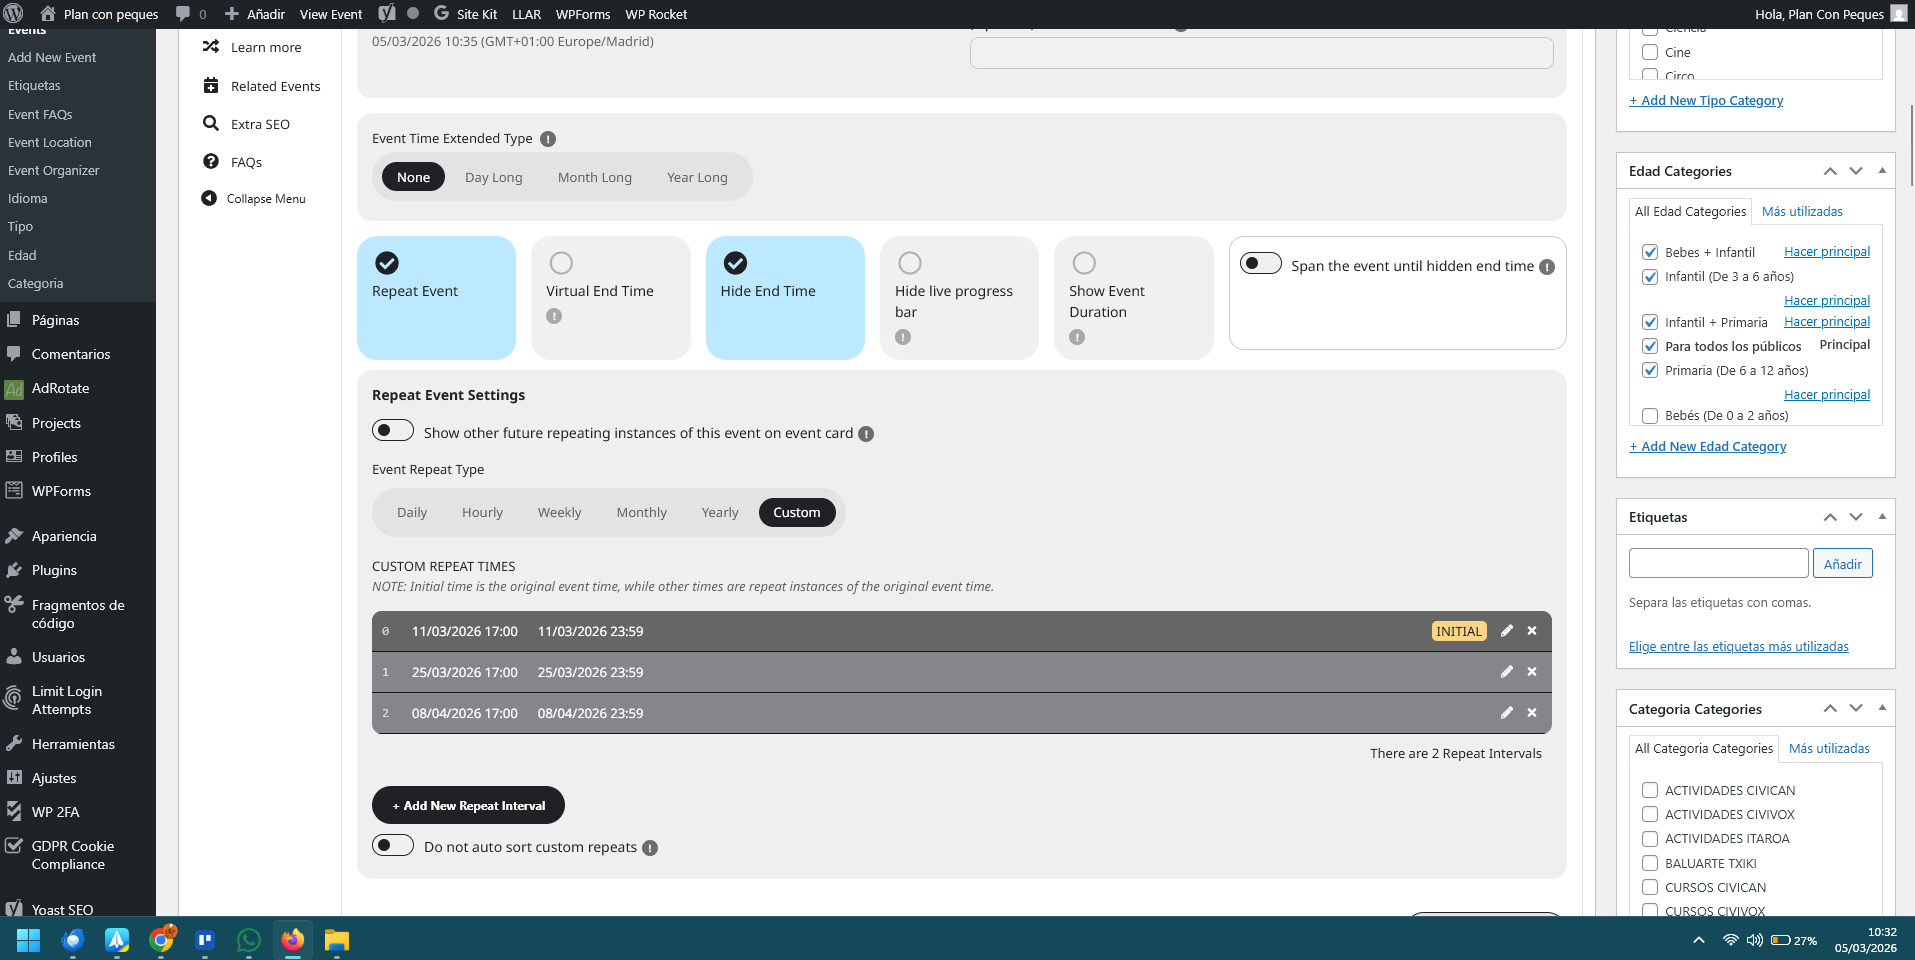
Task: Open the Extra SEO section
Action: click(260, 124)
